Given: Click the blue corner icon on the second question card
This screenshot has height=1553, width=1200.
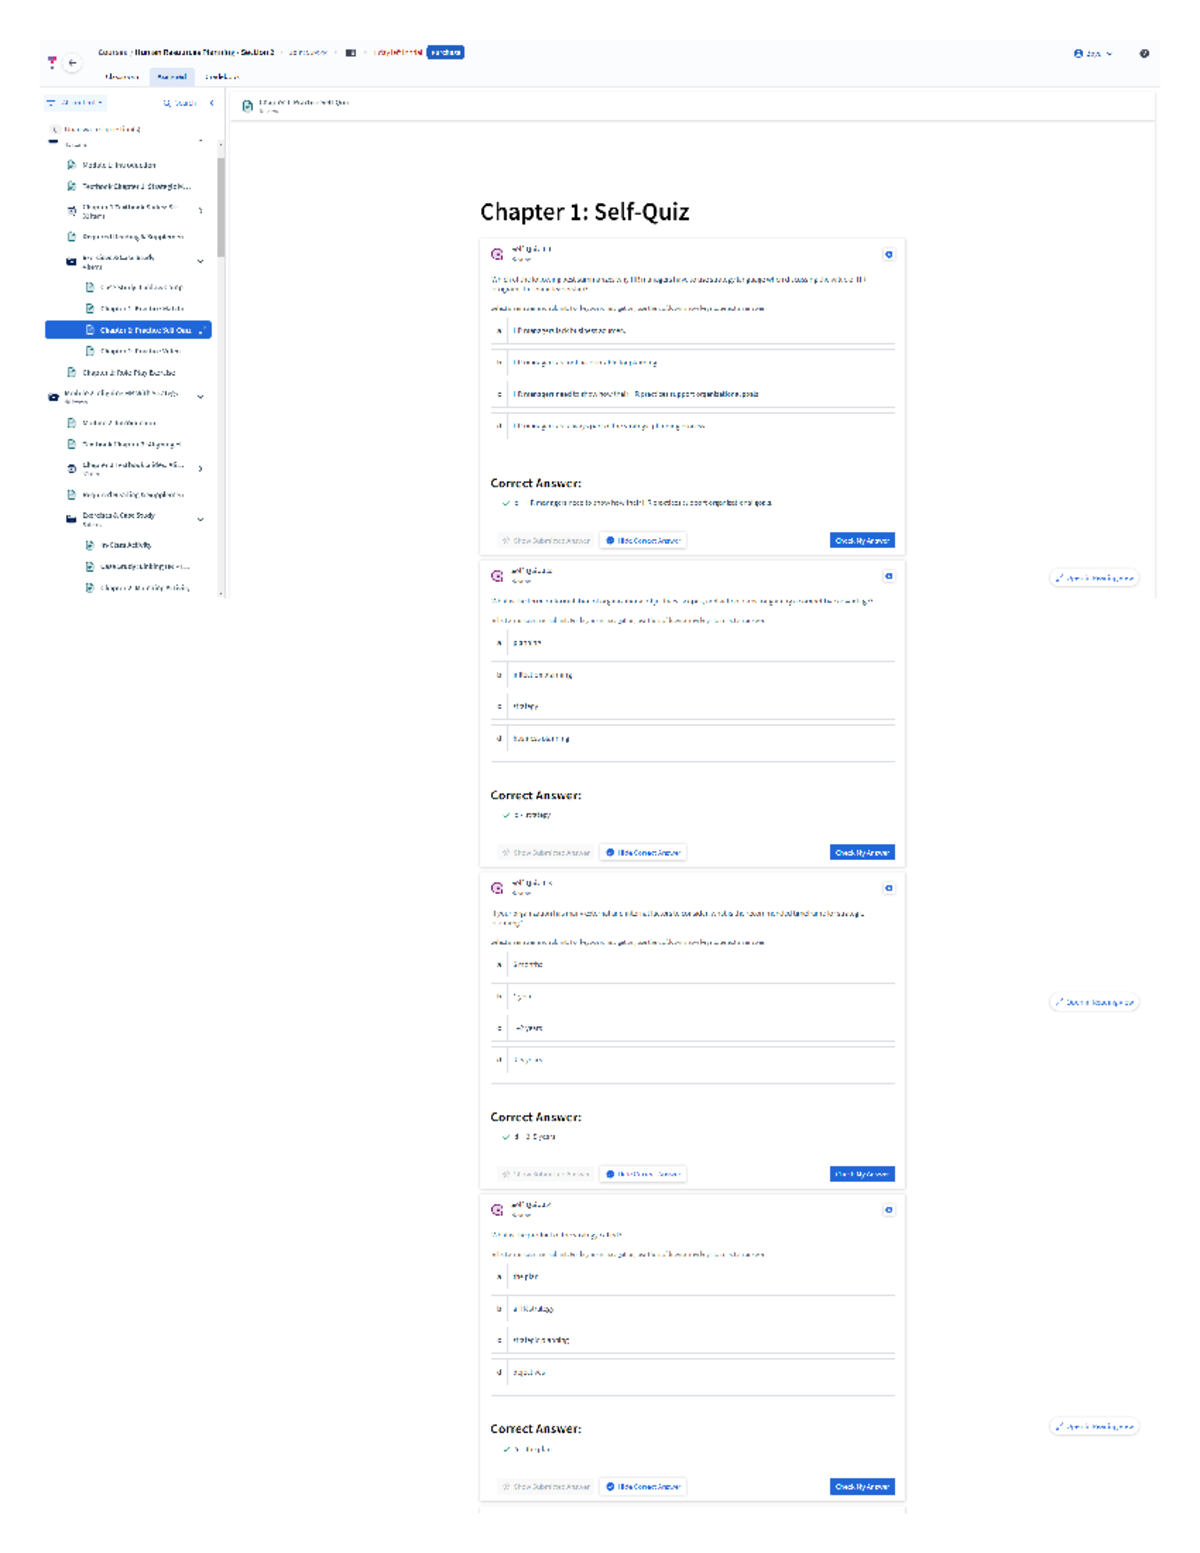Looking at the screenshot, I should 888,576.
